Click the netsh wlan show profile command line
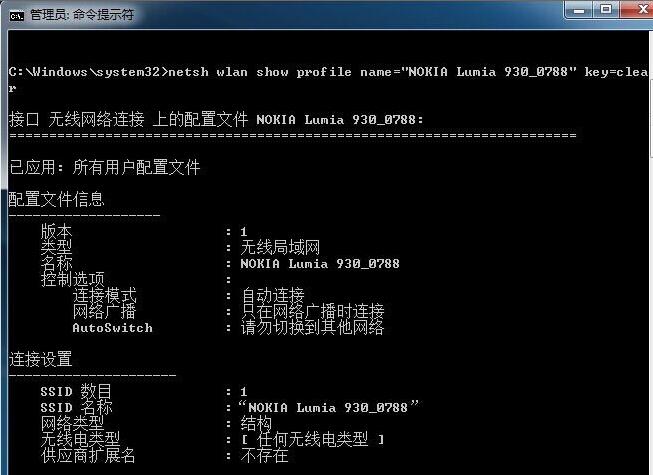Screen dimensions: 653x475 point(328,79)
